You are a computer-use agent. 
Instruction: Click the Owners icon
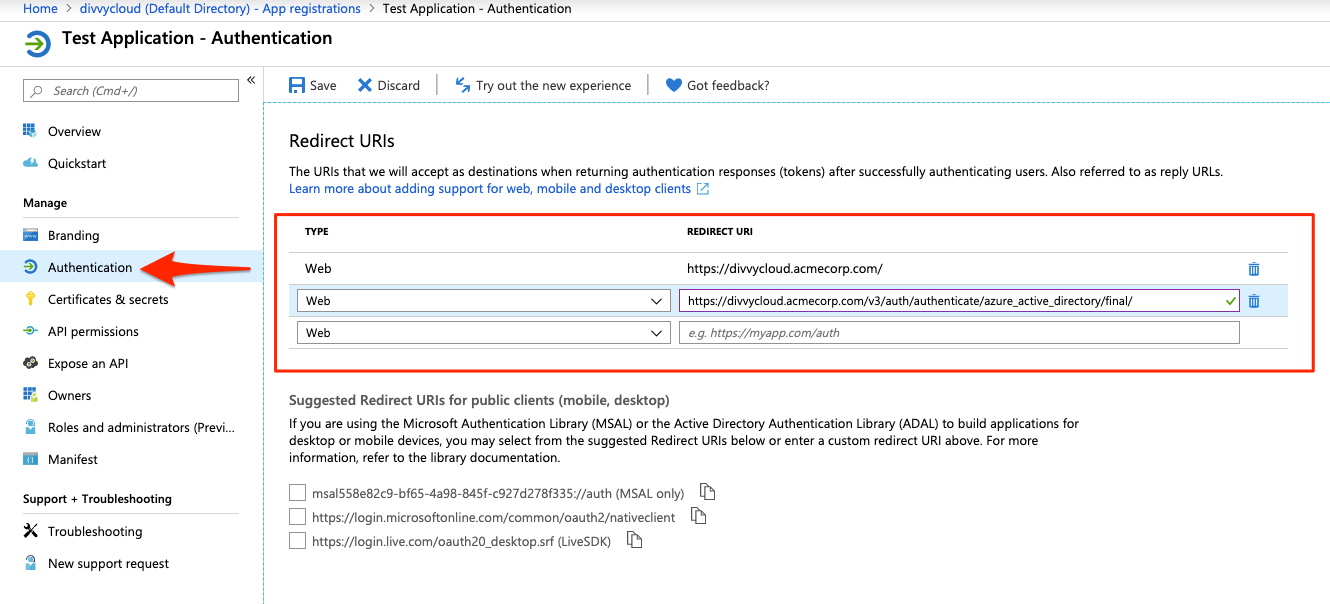30,395
